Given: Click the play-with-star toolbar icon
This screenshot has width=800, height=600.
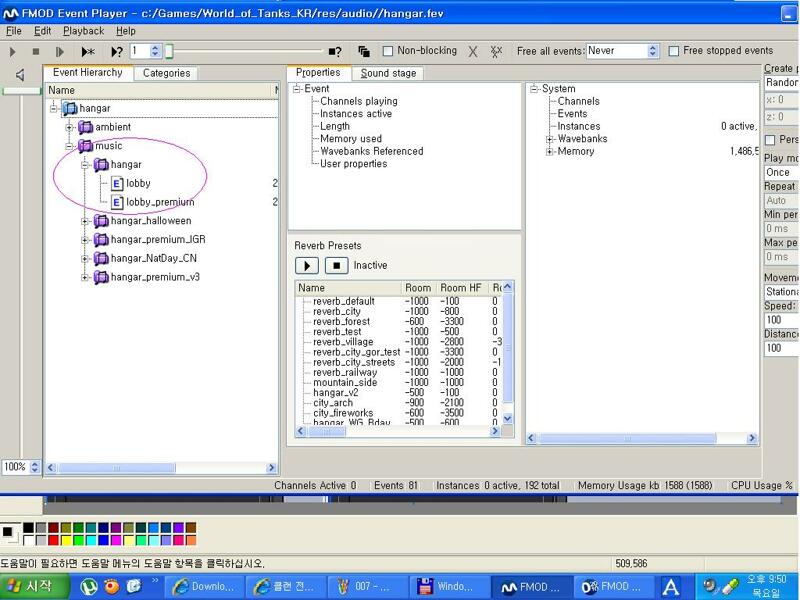Looking at the screenshot, I should [88, 52].
